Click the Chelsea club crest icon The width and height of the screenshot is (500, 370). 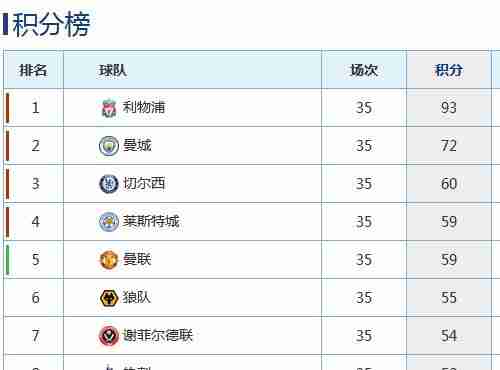point(109,184)
